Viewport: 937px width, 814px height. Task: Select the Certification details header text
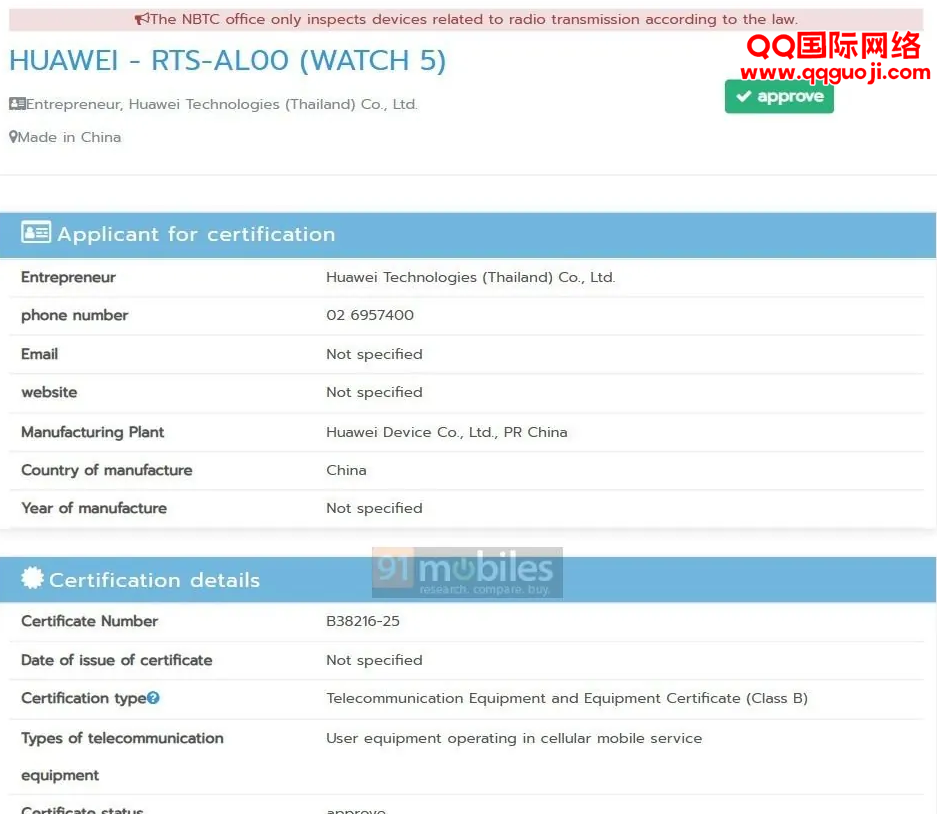[154, 580]
